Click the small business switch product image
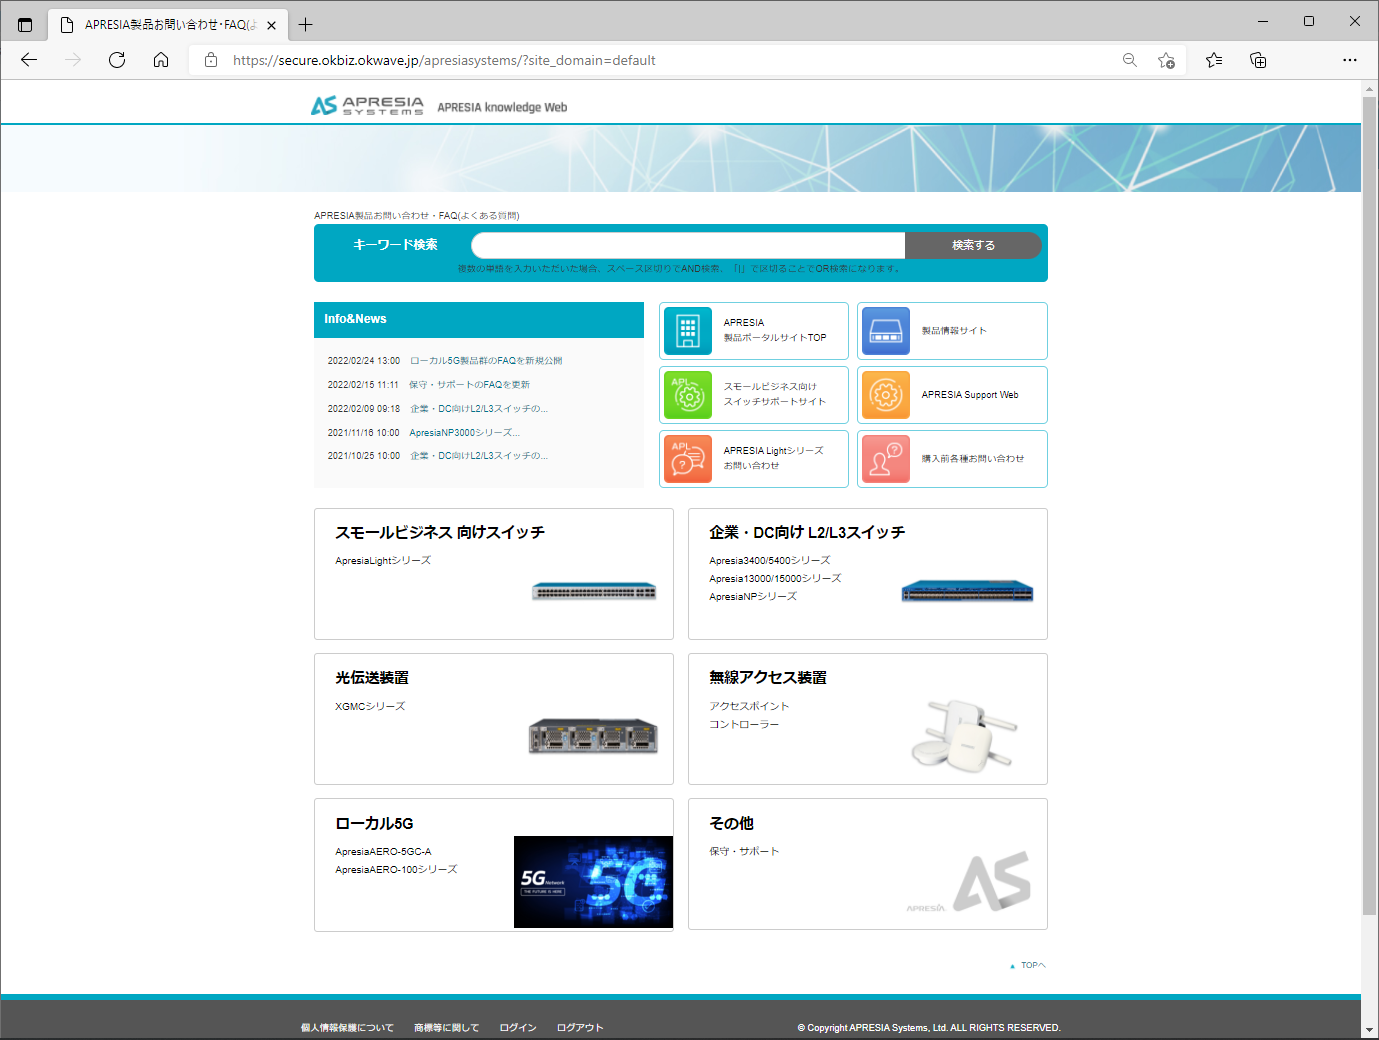 pyautogui.click(x=594, y=591)
